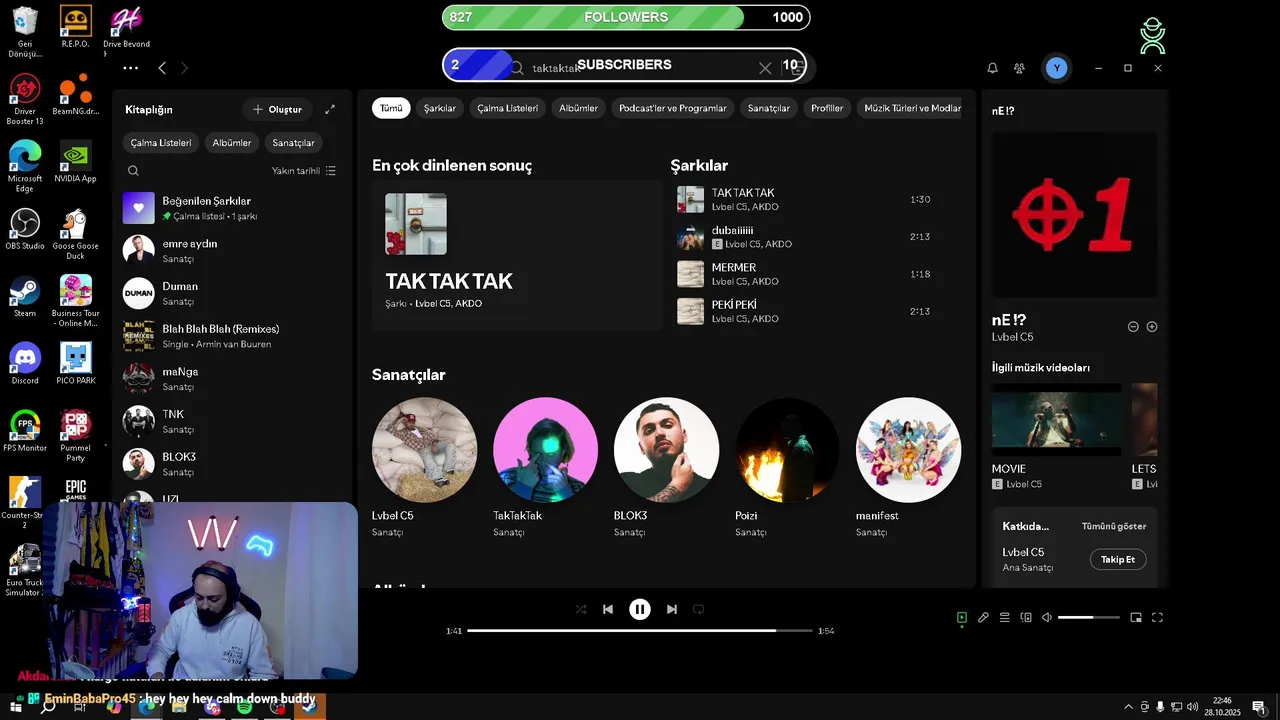Select the Şarkılar results tab
The image size is (1280, 720).
pyautogui.click(x=440, y=108)
